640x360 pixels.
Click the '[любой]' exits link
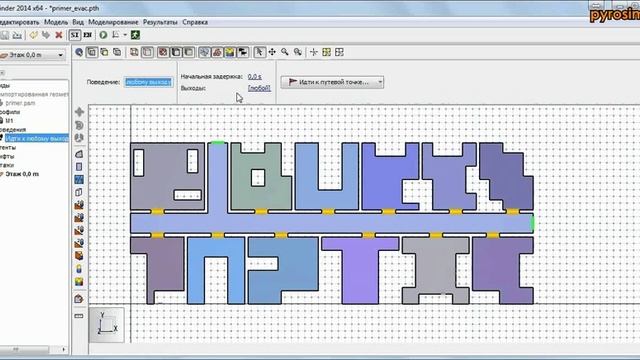point(259,88)
